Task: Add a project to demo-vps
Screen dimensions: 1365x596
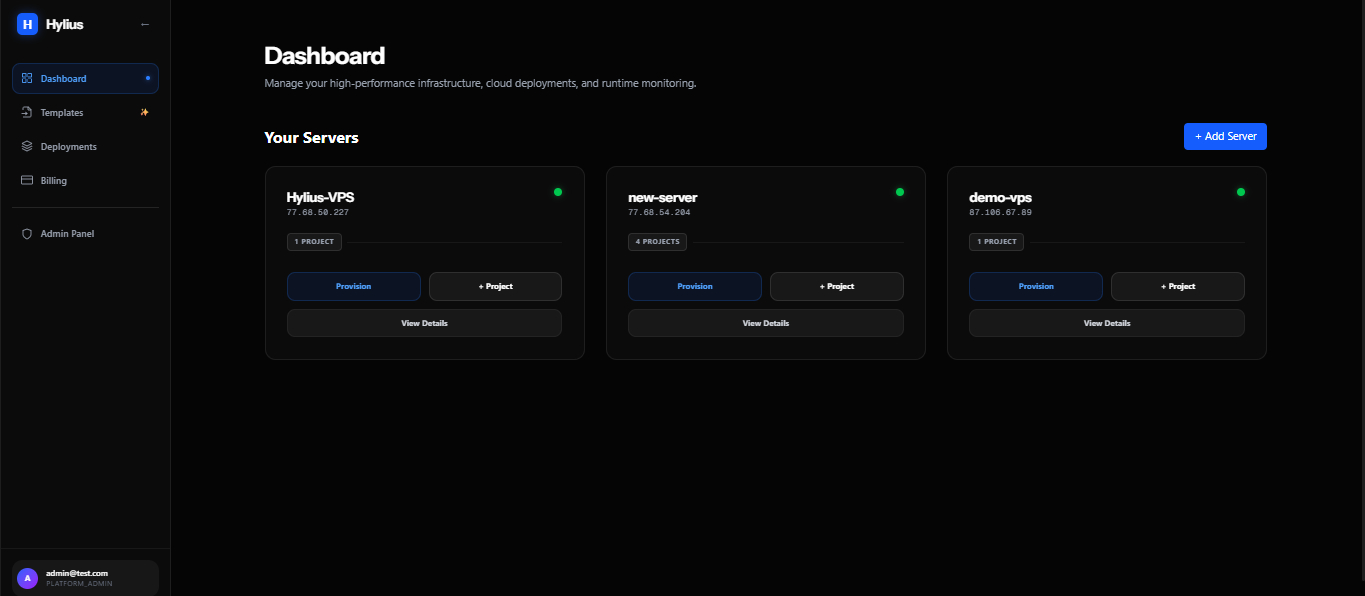Action: [x=1178, y=286]
